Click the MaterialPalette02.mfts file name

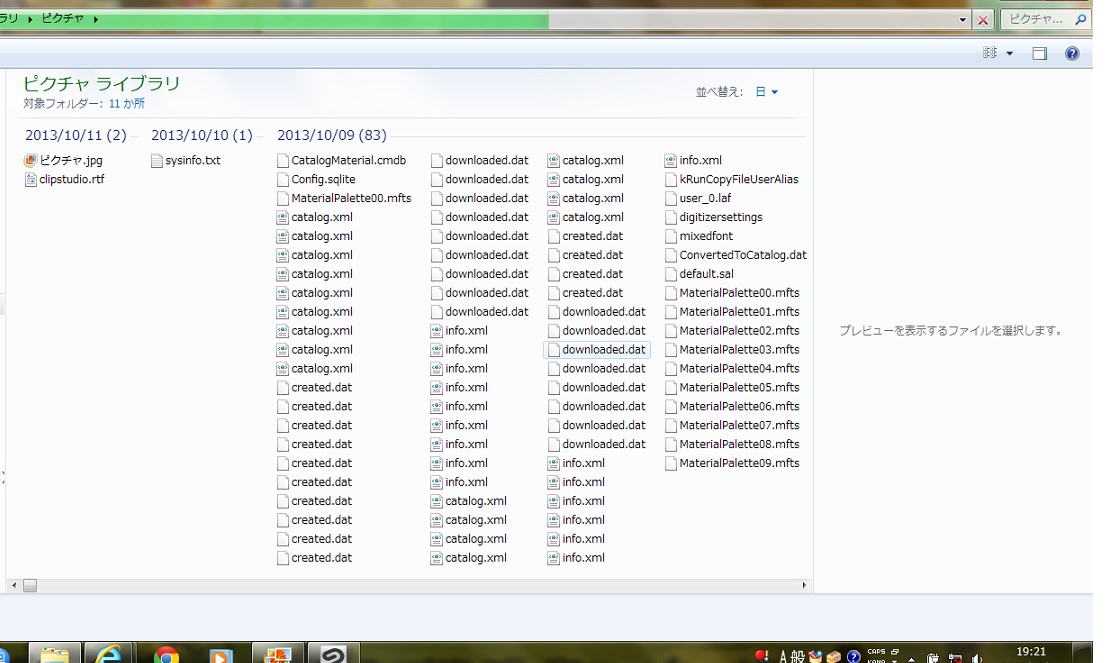739,331
